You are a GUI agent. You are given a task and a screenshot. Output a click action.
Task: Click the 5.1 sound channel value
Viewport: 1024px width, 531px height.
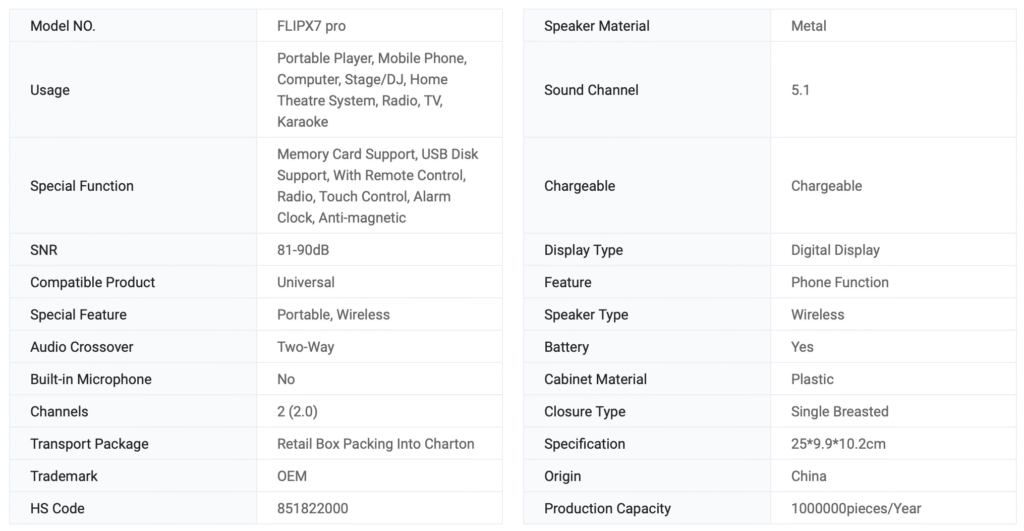800,90
